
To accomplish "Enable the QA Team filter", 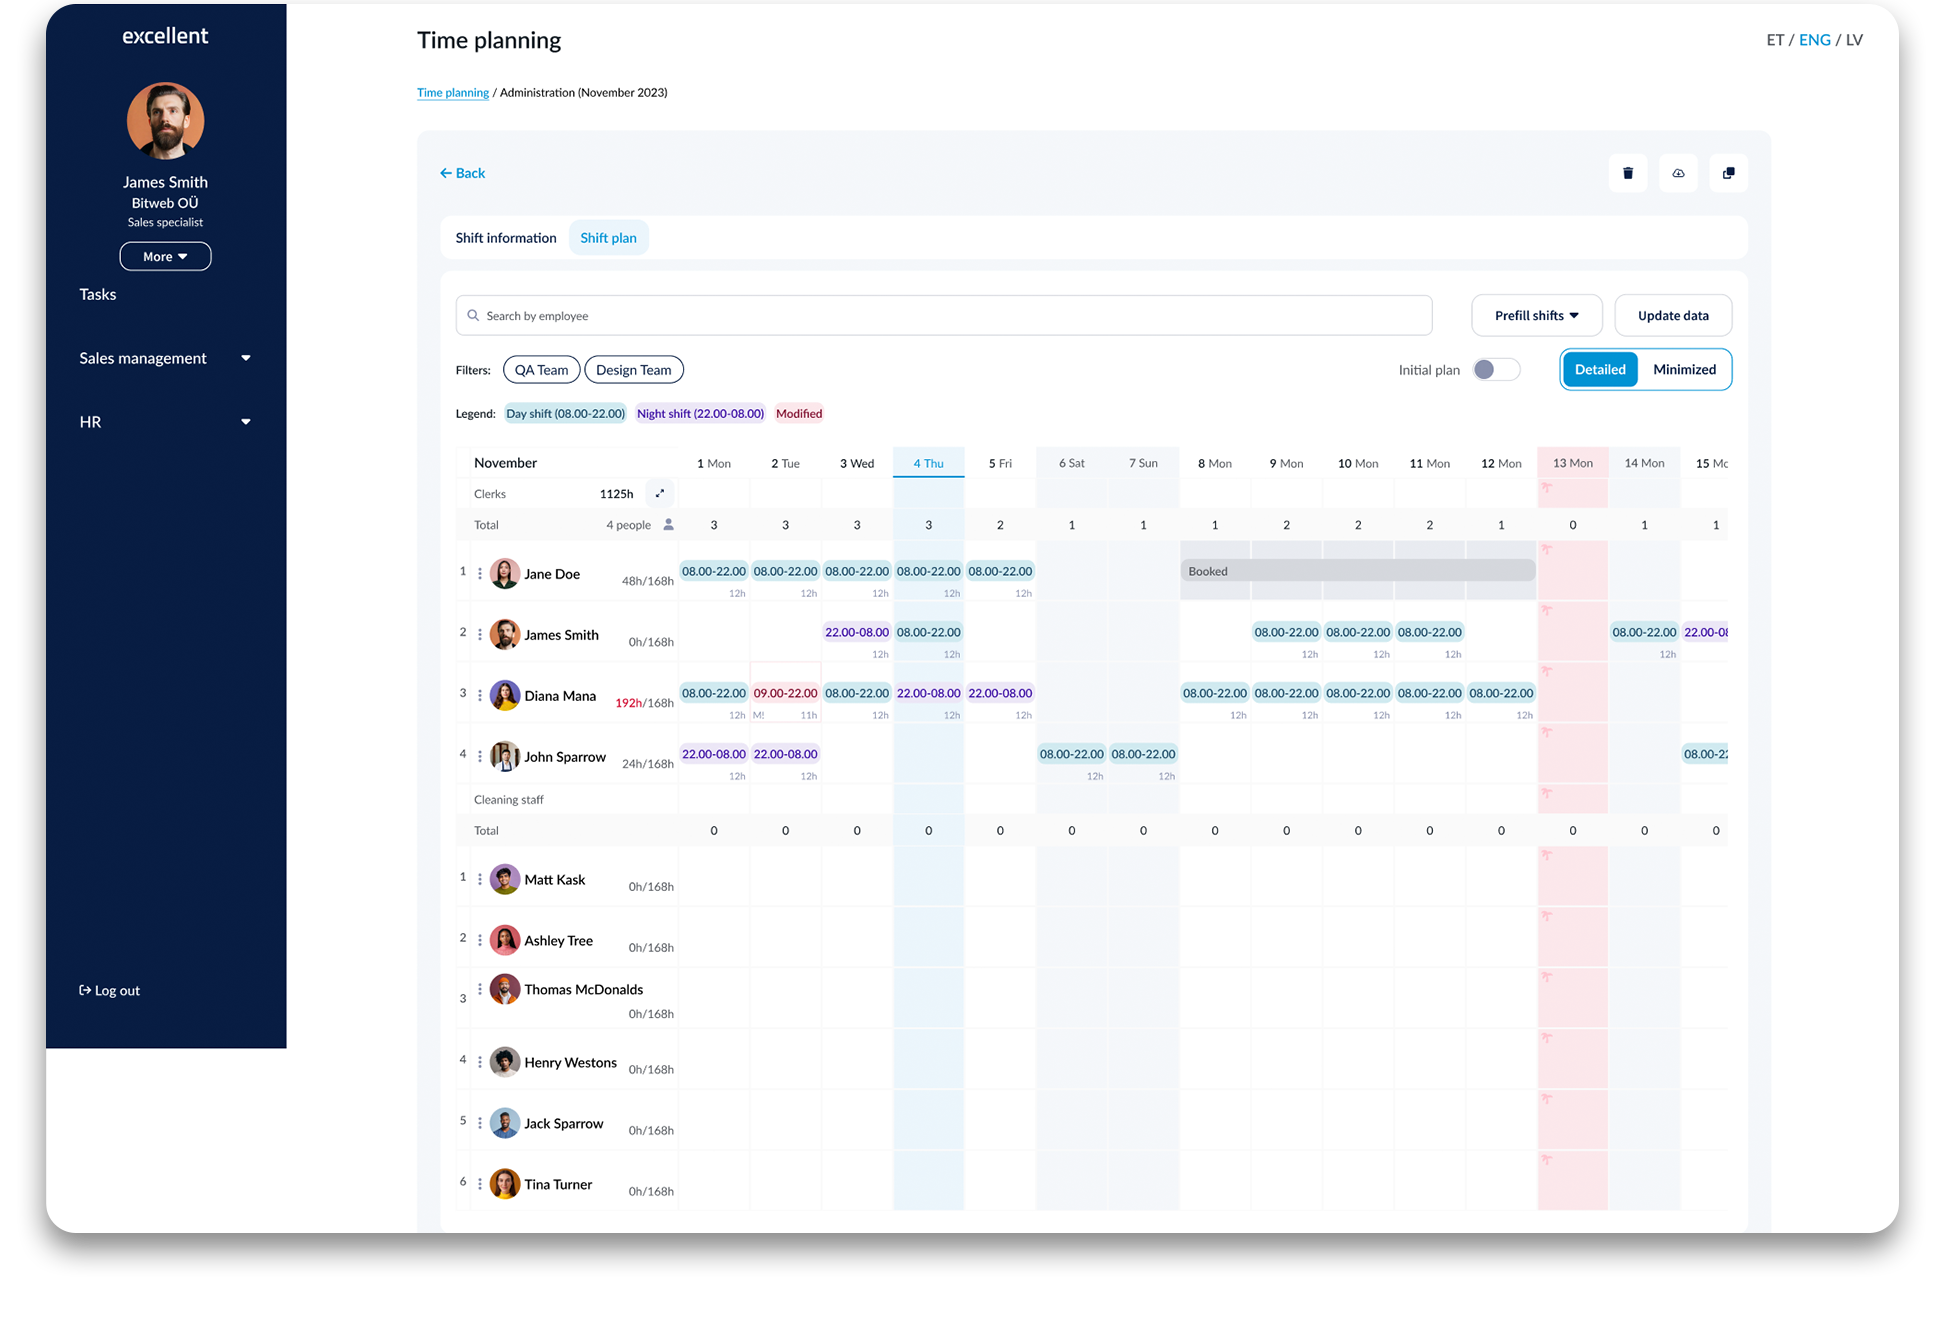I will (541, 370).
